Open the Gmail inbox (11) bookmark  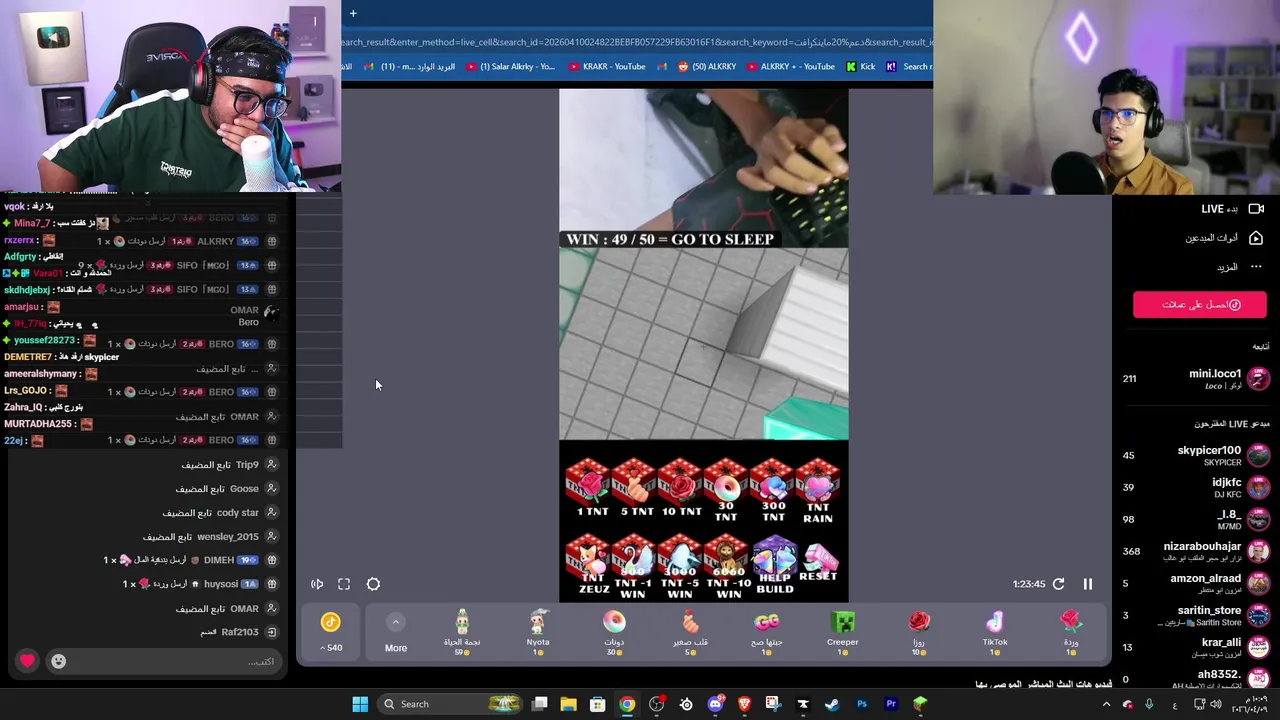(410, 67)
